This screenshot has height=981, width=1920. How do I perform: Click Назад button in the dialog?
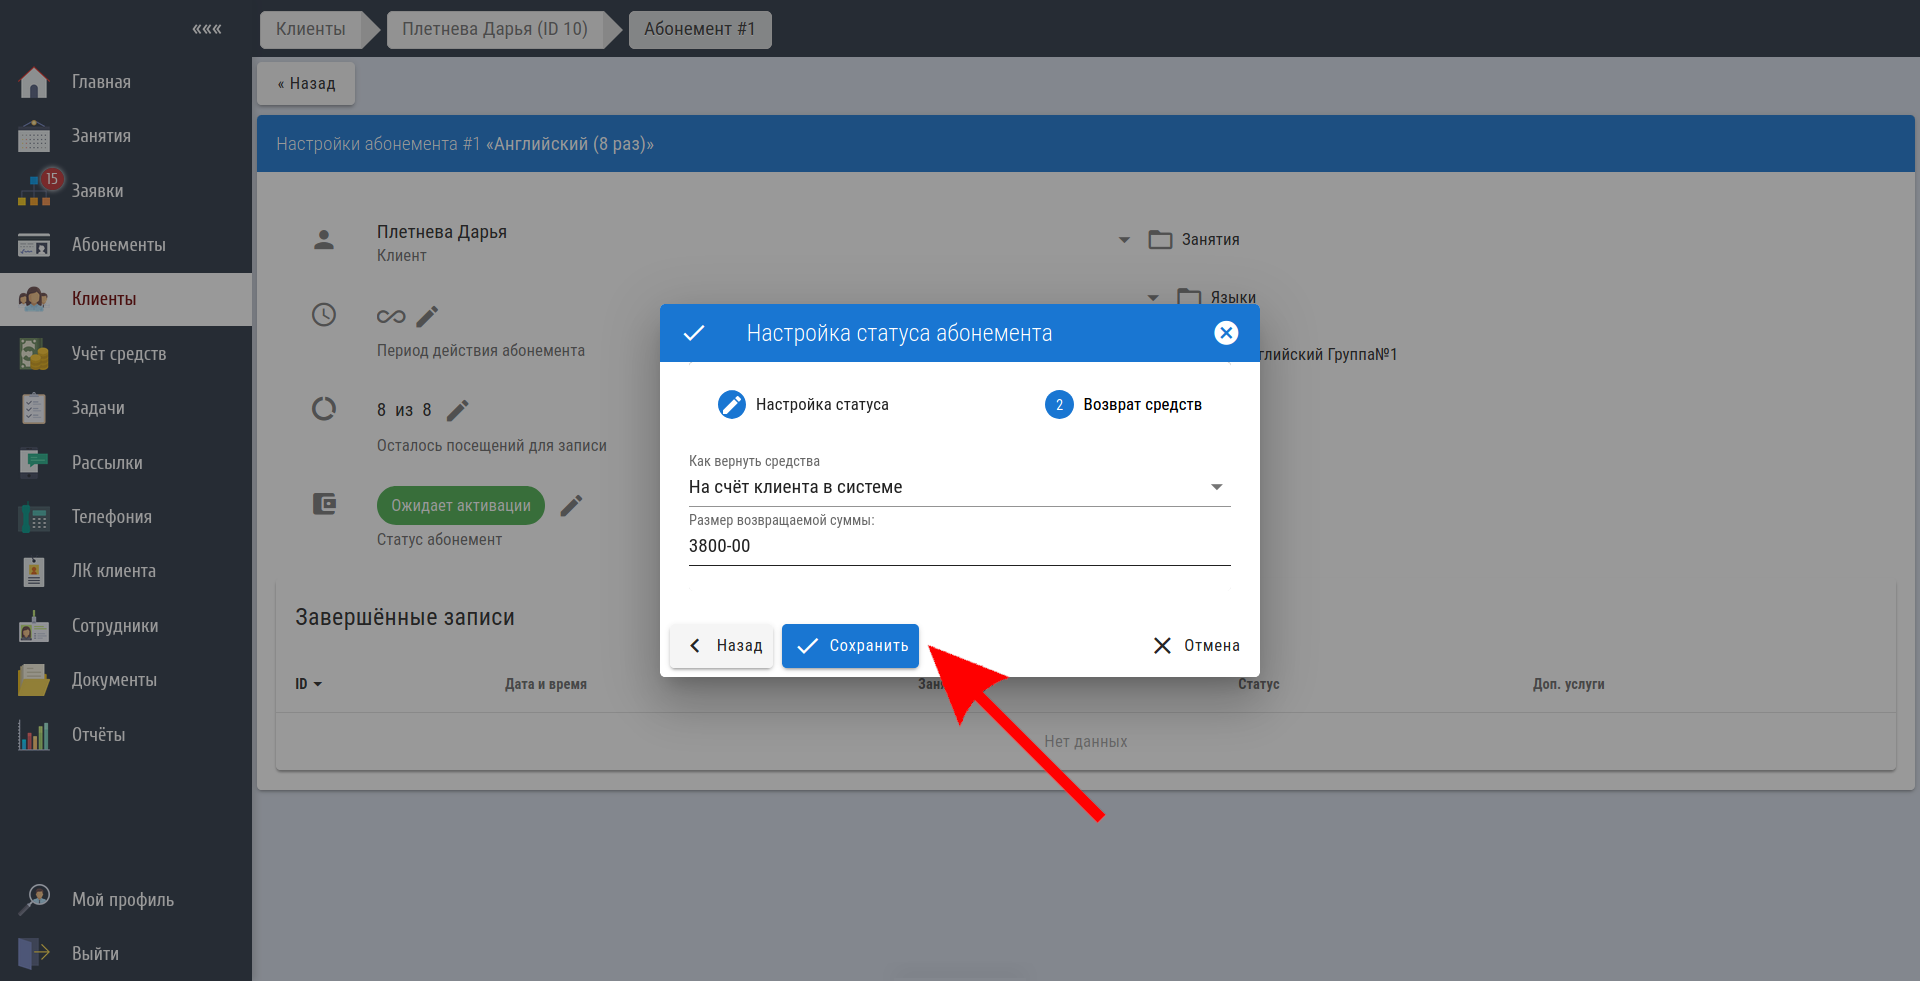[x=722, y=646]
